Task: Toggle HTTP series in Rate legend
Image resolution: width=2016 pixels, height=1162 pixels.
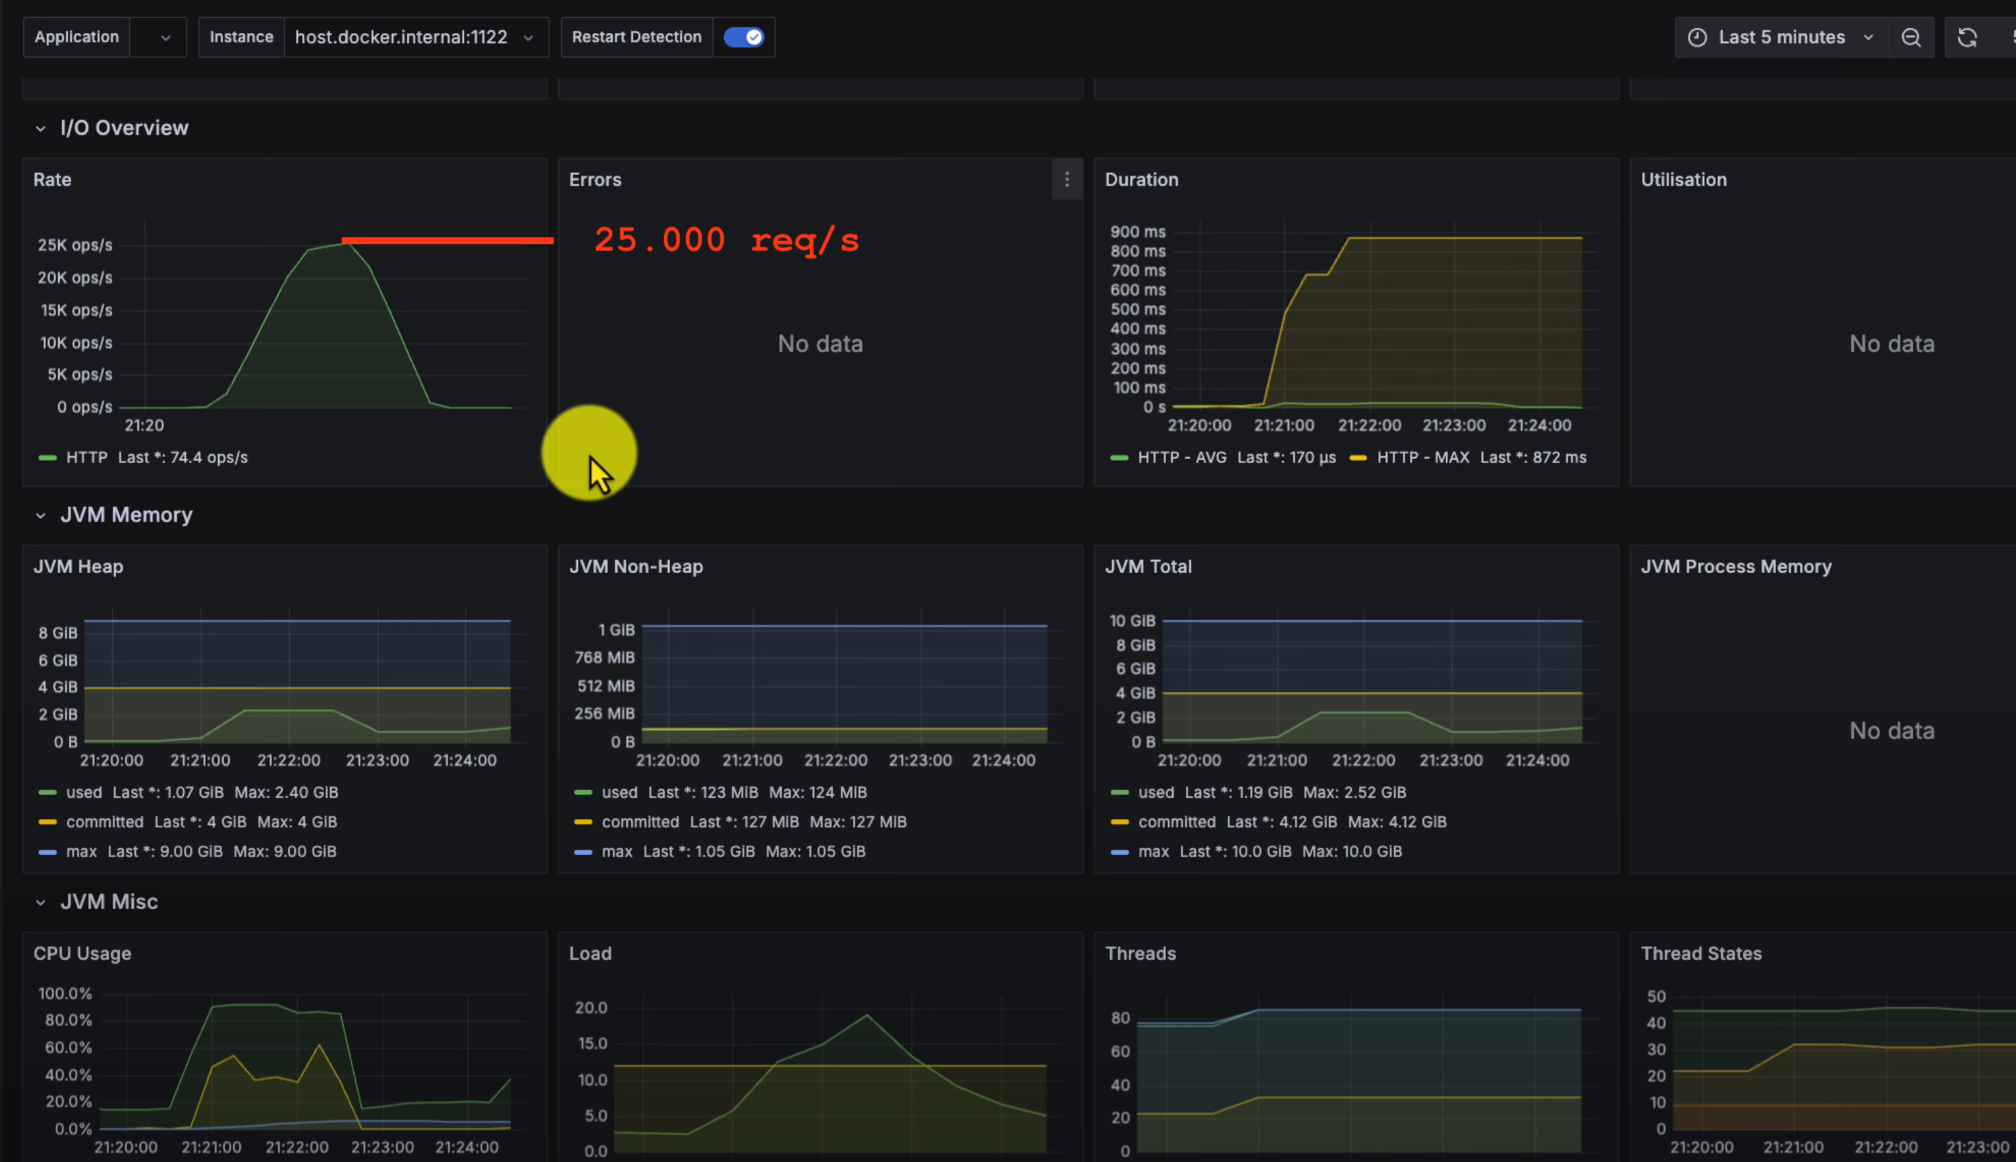Action: click(86, 458)
